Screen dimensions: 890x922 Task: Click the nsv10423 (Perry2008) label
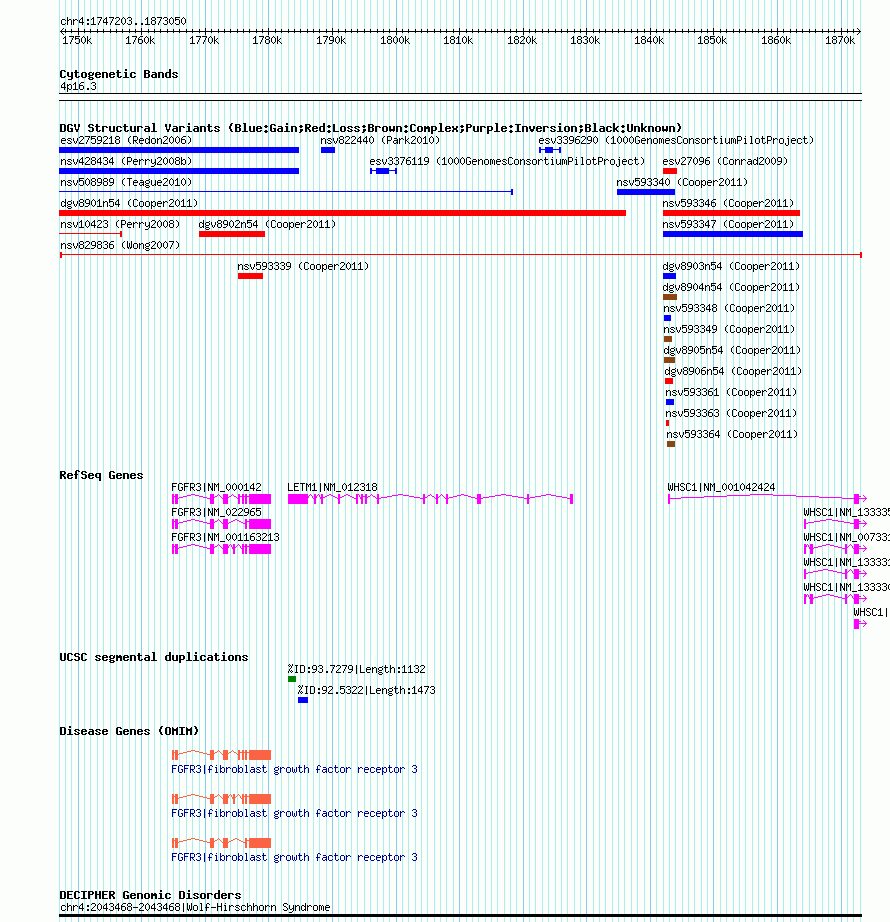point(120,225)
